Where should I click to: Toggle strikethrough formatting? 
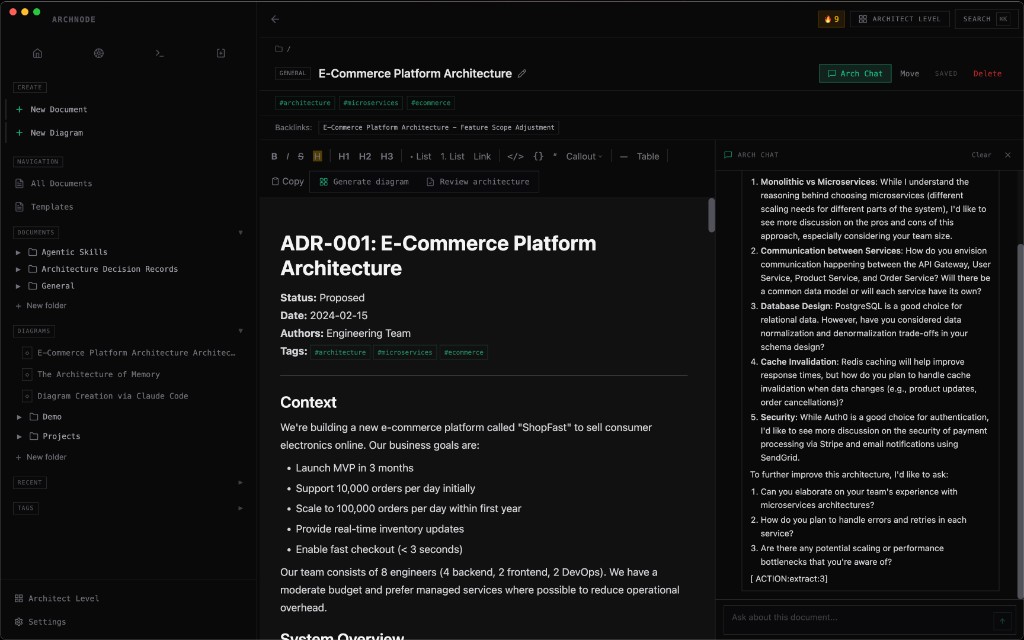pos(300,157)
